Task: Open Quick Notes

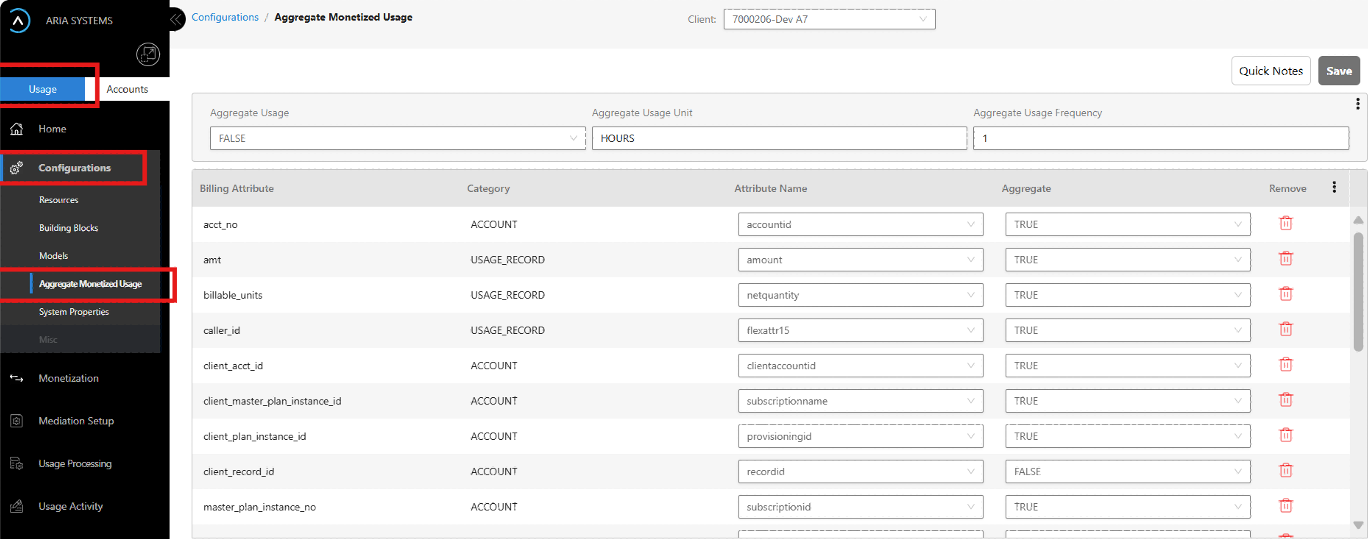Action: point(1270,71)
